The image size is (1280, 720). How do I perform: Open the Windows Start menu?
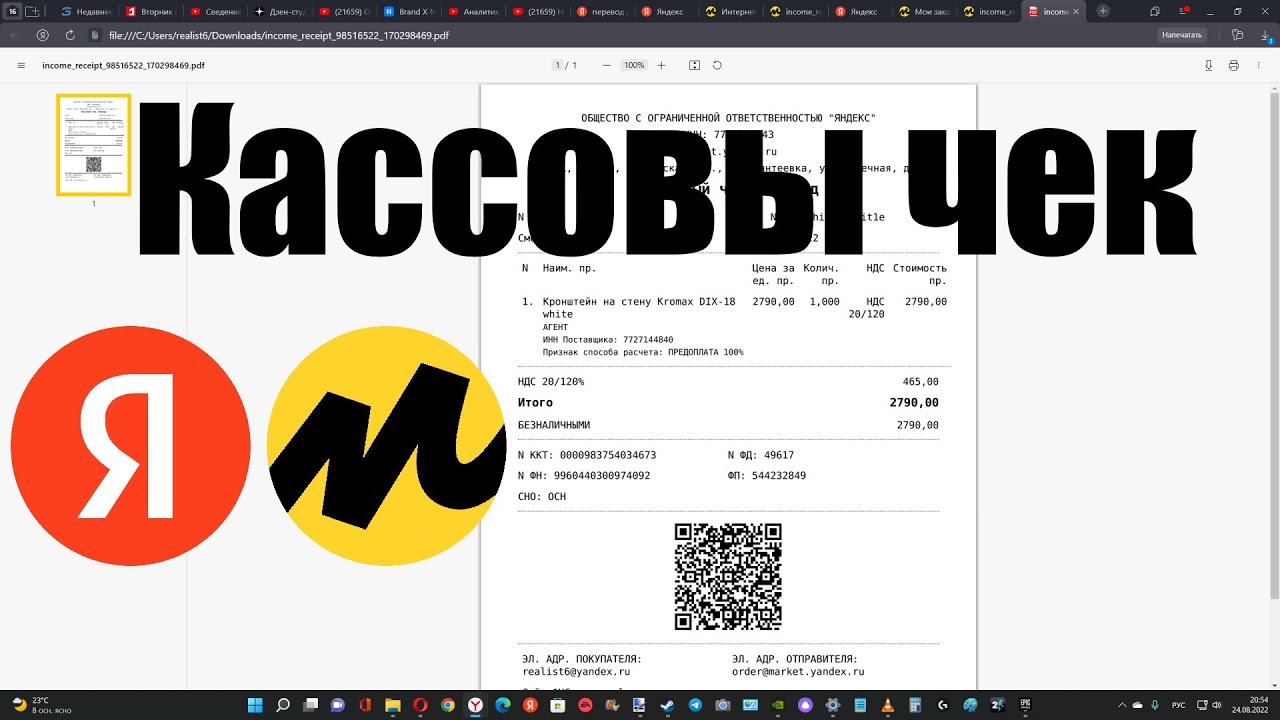tap(255, 705)
